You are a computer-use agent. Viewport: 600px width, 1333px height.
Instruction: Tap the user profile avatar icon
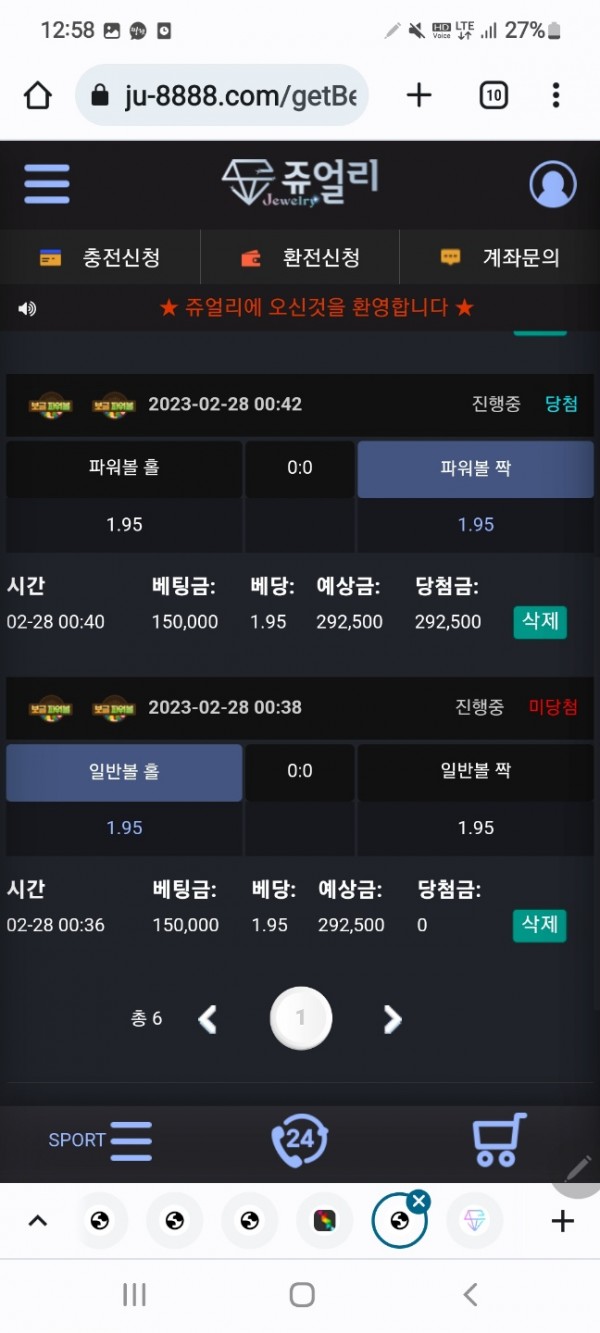click(552, 185)
